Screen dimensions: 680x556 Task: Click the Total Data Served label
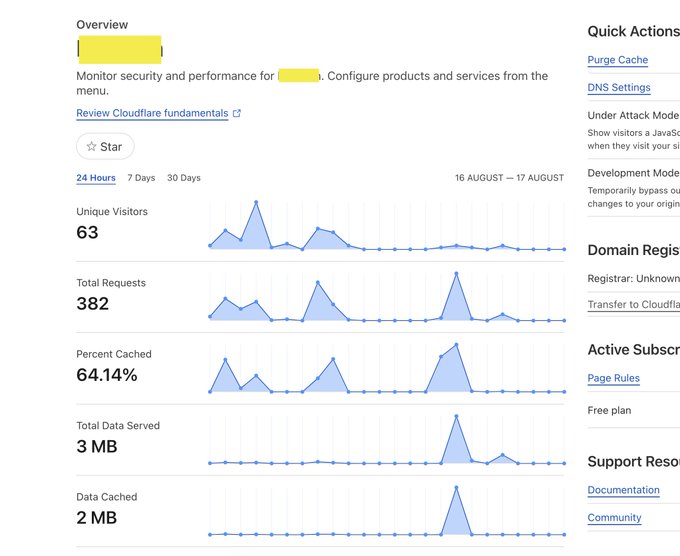(118, 425)
